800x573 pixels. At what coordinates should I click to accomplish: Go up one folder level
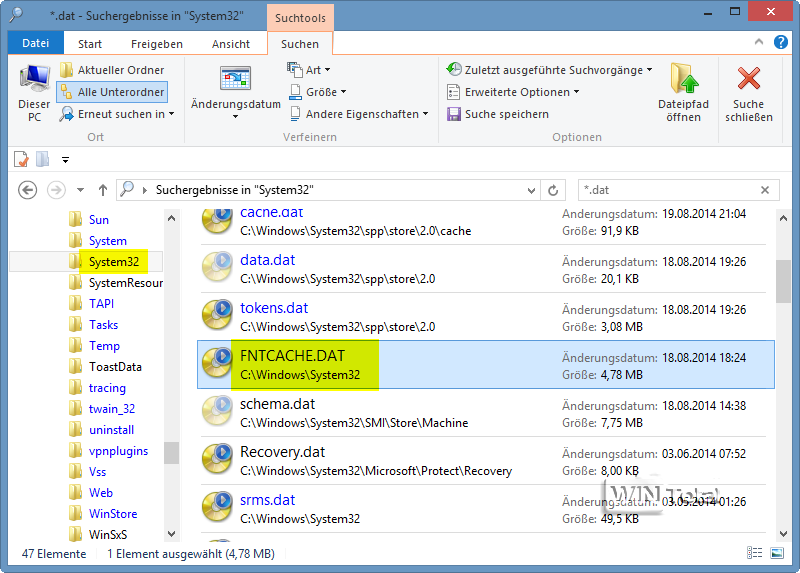click(x=103, y=190)
